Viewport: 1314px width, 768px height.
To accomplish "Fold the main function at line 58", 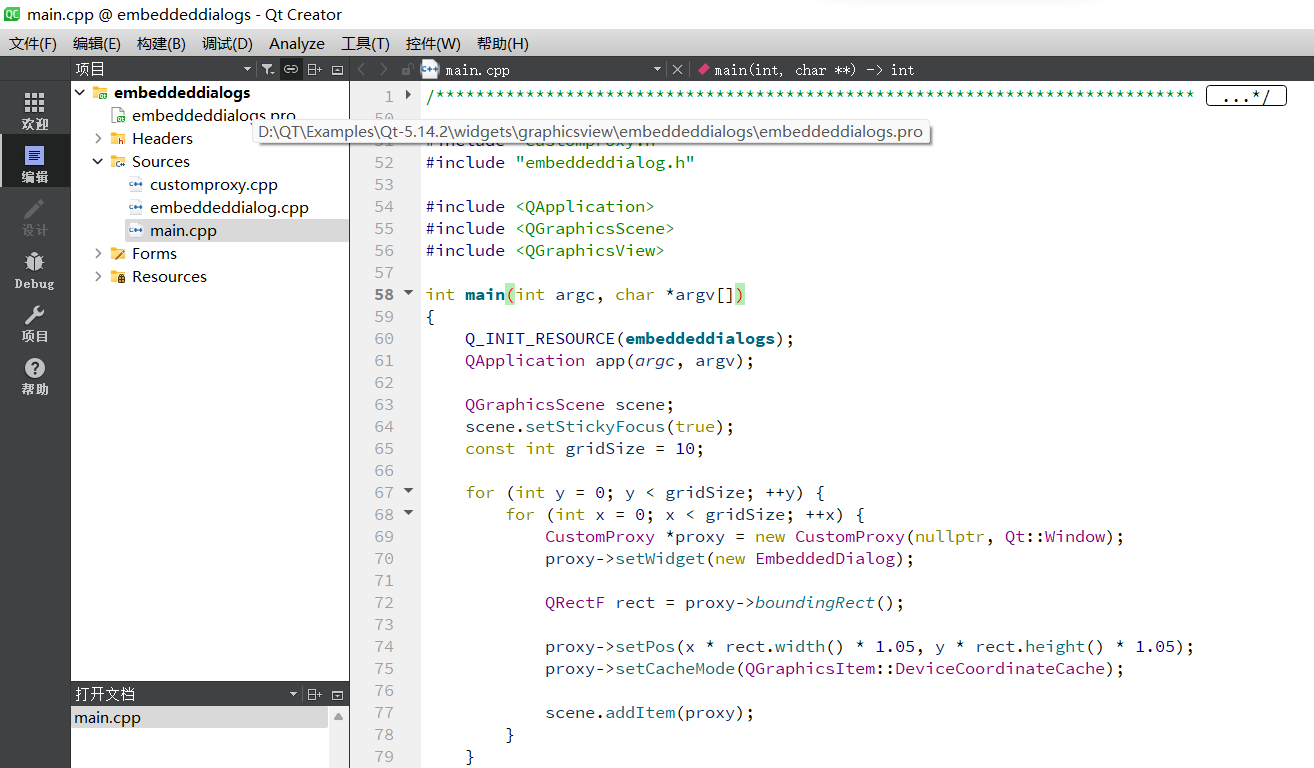I will 408,294.
